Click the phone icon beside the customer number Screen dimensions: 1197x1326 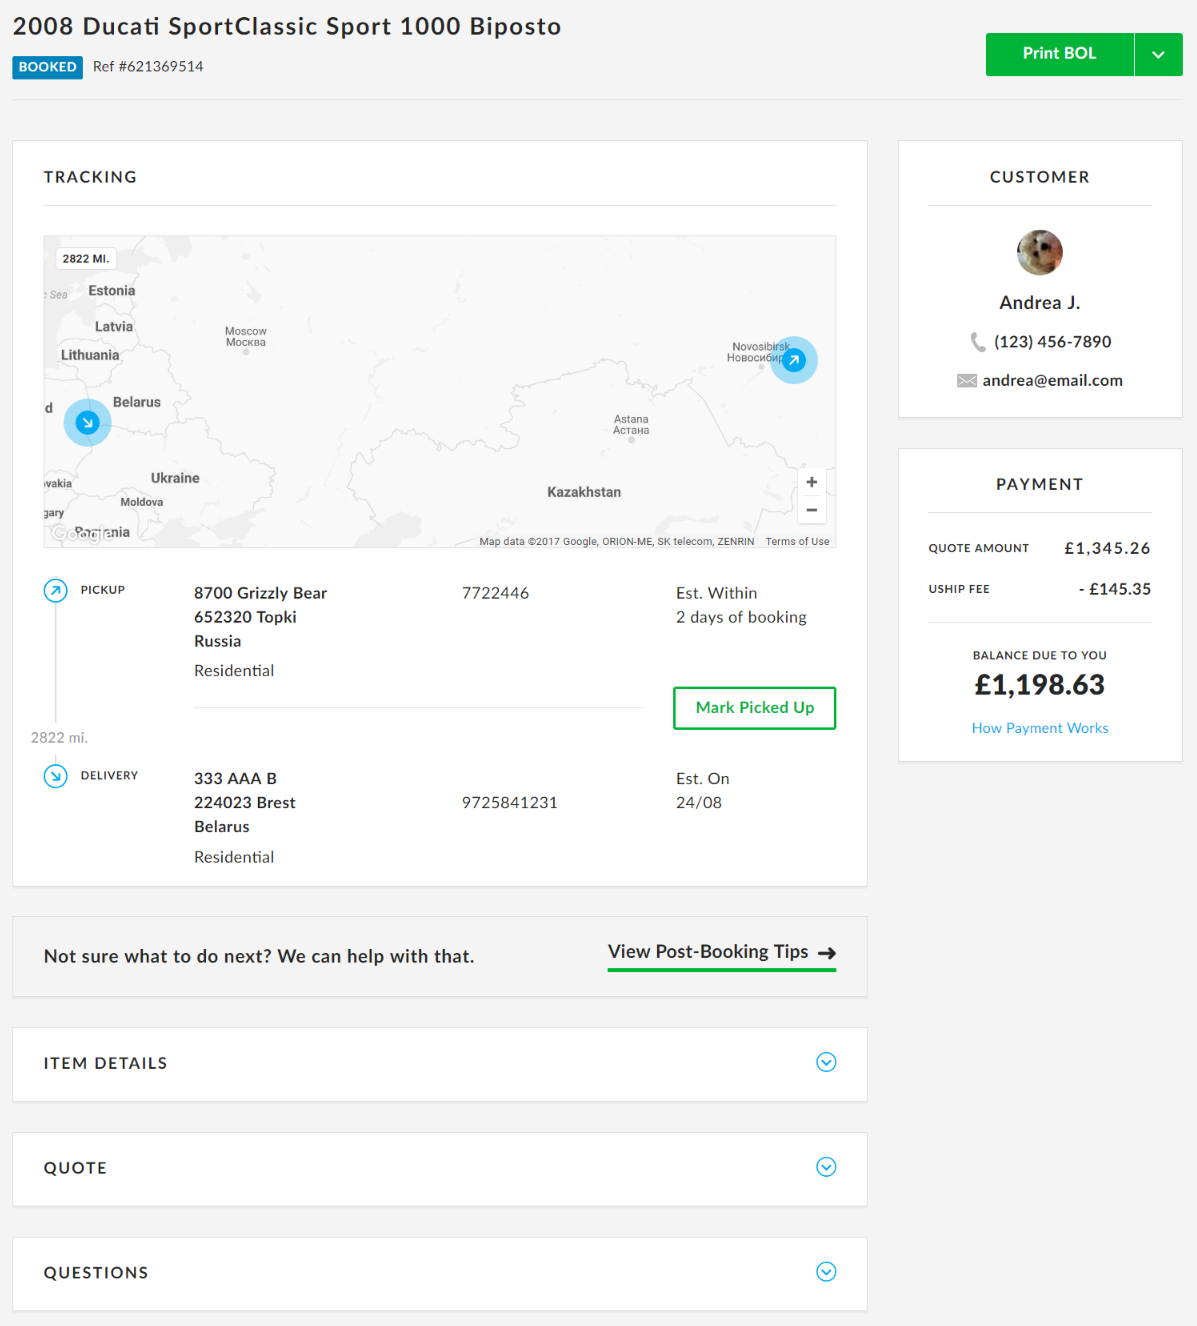click(x=978, y=342)
